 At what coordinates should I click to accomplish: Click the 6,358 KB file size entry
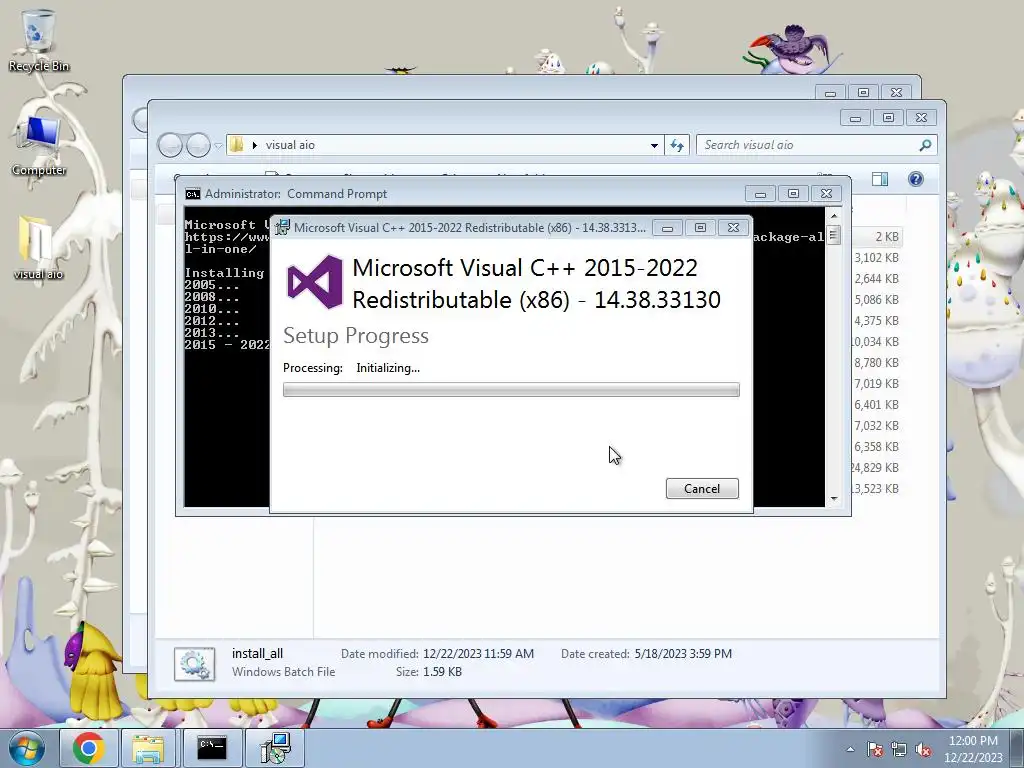click(x=876, y=447)
